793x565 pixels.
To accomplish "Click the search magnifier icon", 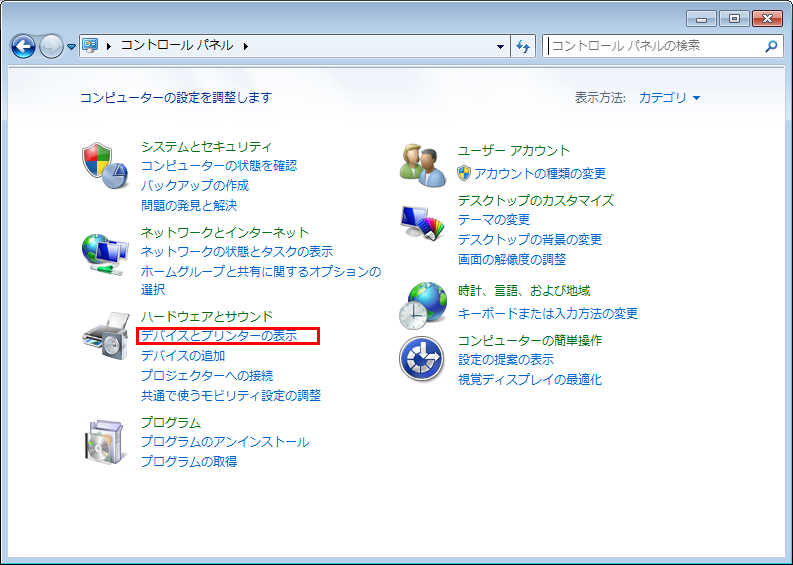I will [771, 46].
